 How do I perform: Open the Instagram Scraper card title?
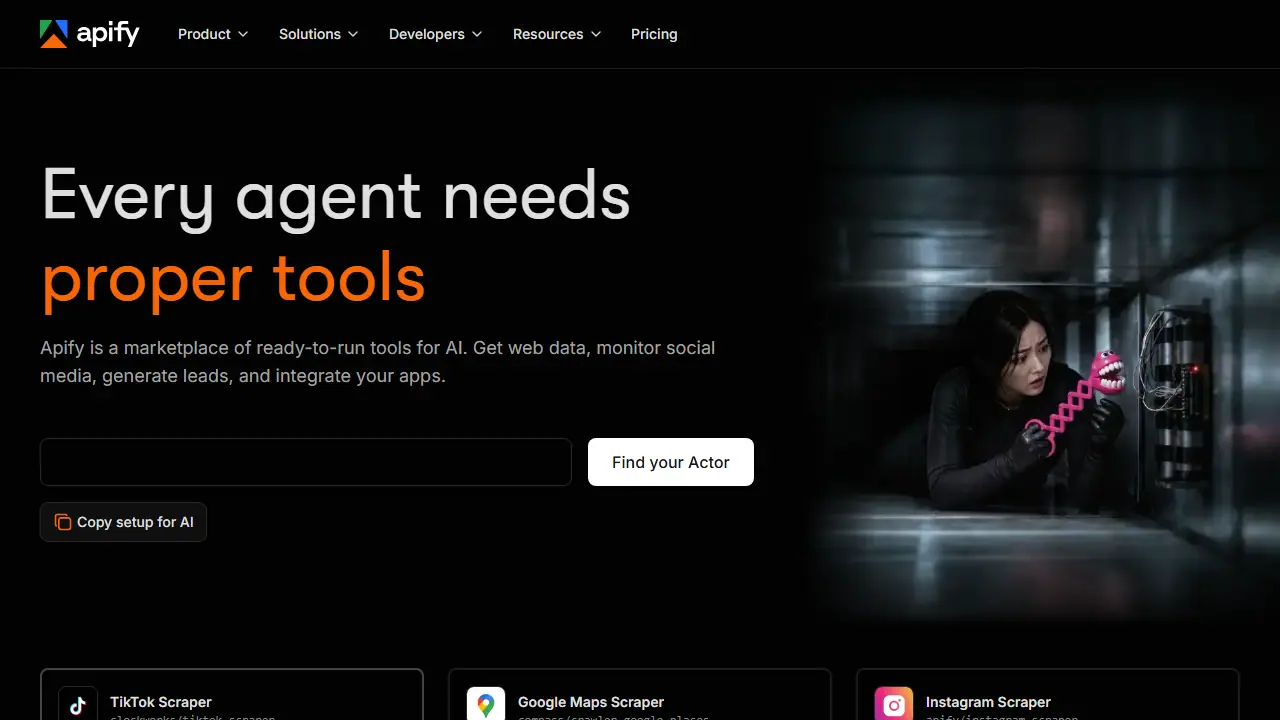tap(988, 702)
